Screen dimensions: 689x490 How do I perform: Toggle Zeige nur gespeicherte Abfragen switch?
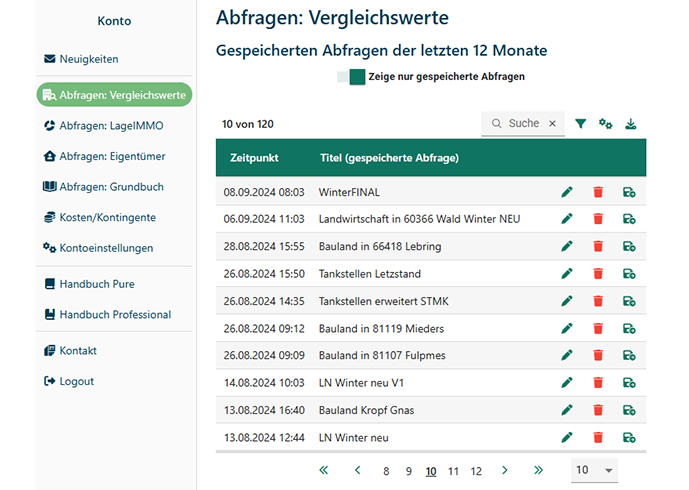[x=351, y=77]
